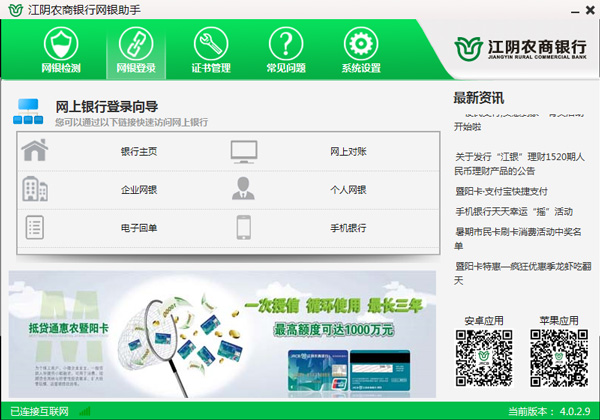Click the 抵贷通惠农暨阳卡 promotional banner
Screen dimensions: 600x420
click(x=222, y=334)
